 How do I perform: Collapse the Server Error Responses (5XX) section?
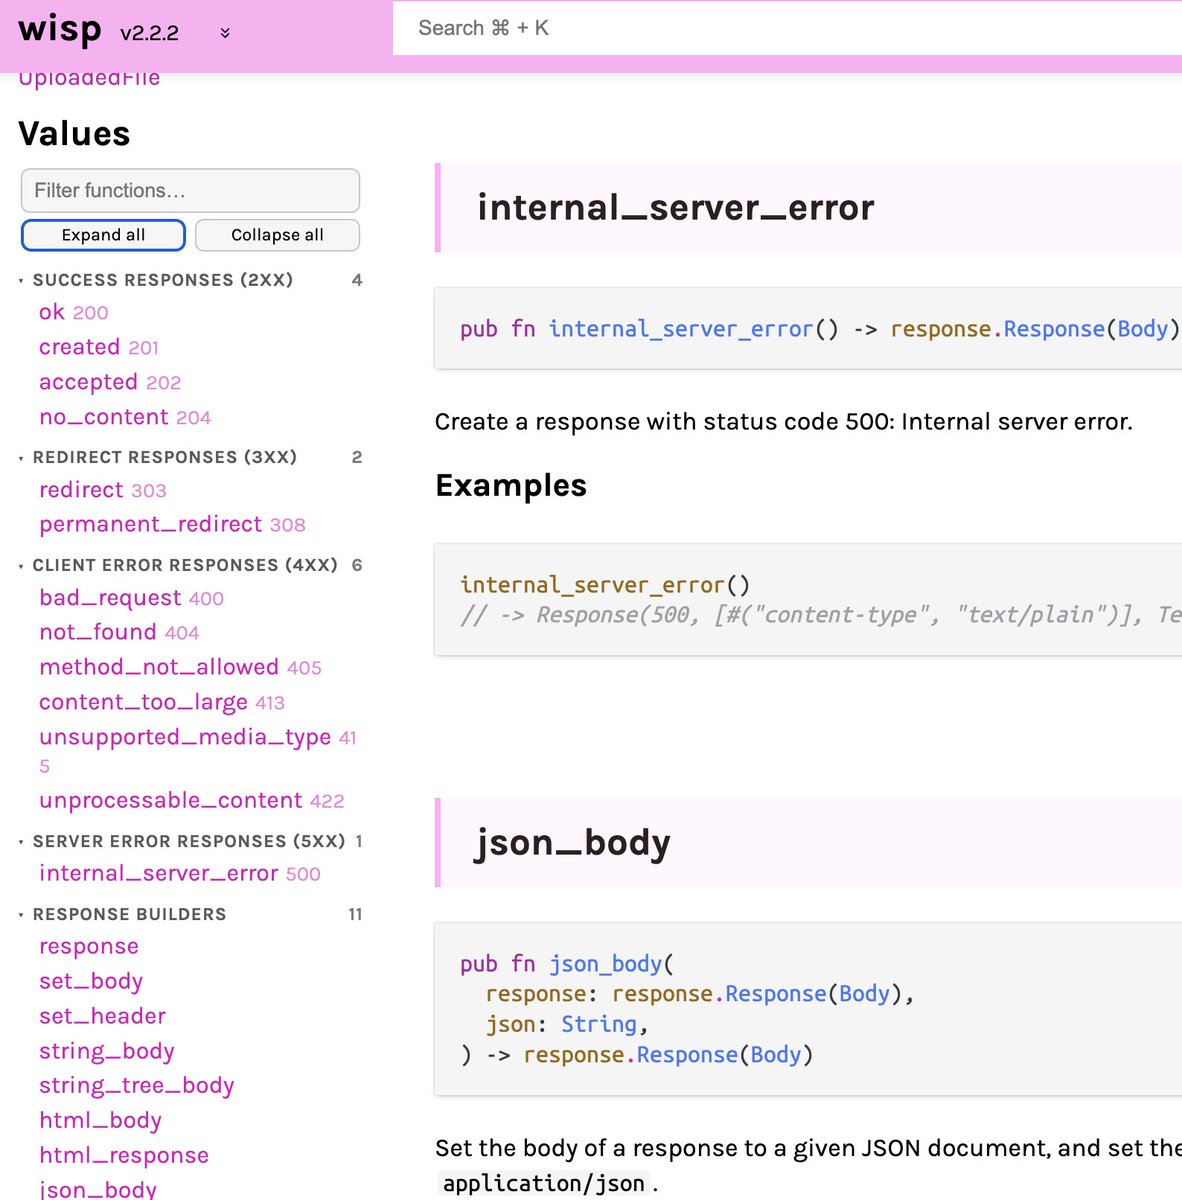pos(190,841)
